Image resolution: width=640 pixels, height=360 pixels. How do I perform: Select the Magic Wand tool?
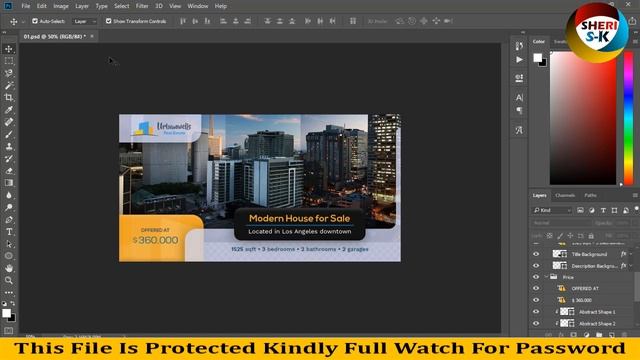coord(9,85)
